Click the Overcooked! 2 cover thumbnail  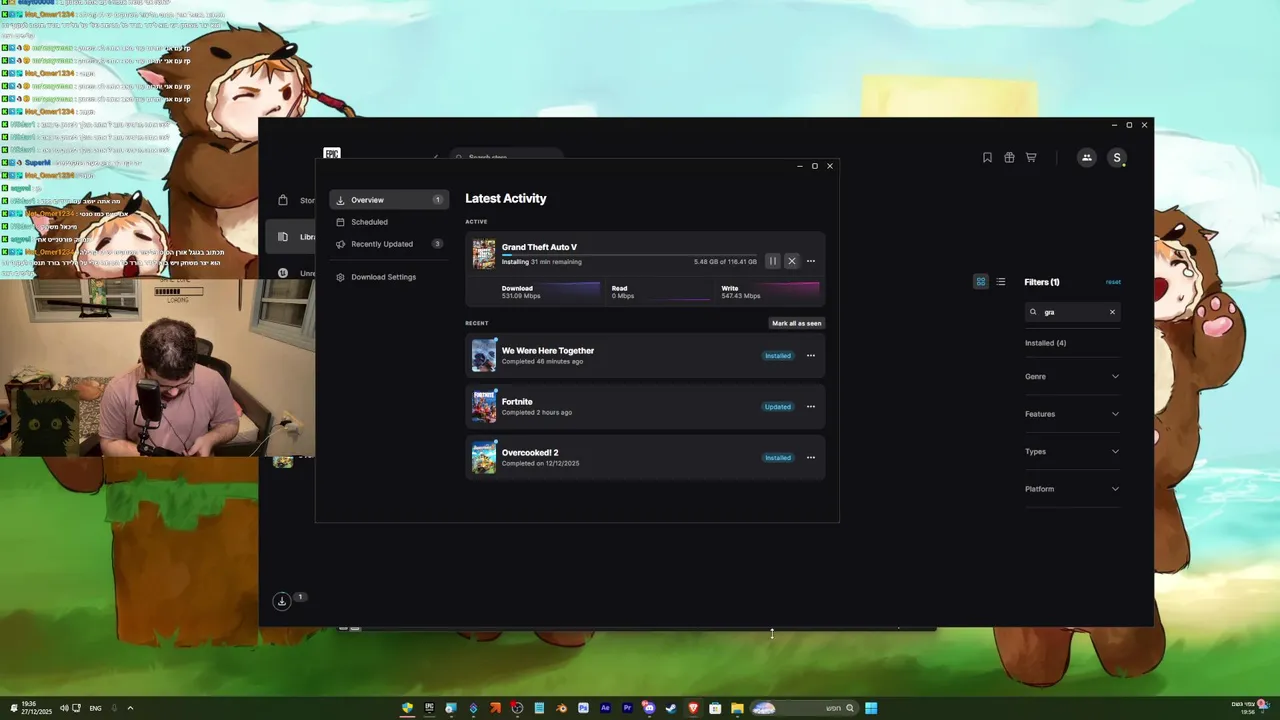tap(484, 457)
